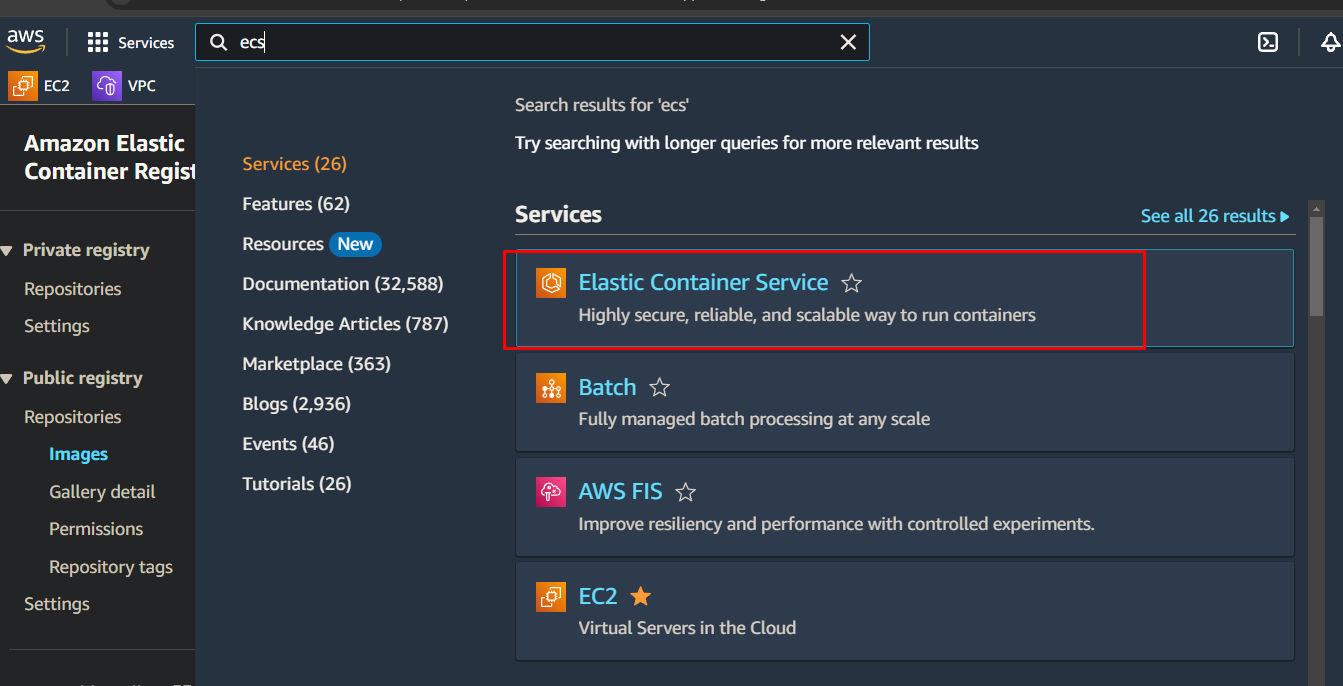The width and height of the screenshot is (1343, 686).
Task: Launch CloudShell from the top bar
Action: click(1268, 42)
